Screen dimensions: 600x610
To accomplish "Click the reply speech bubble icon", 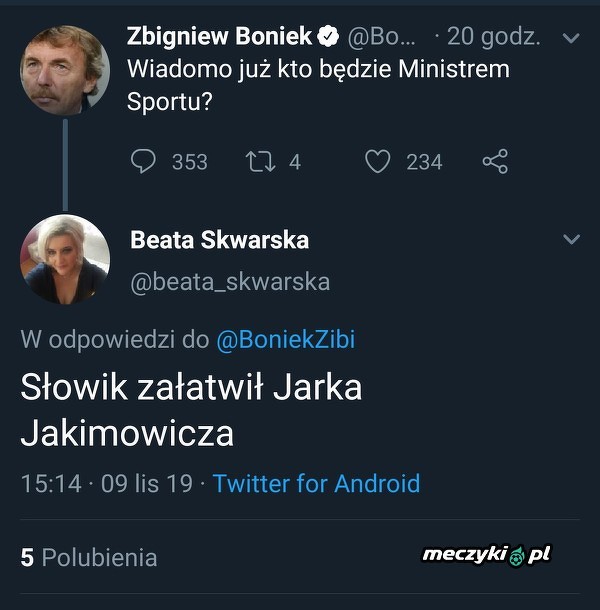I will point(145,161).
